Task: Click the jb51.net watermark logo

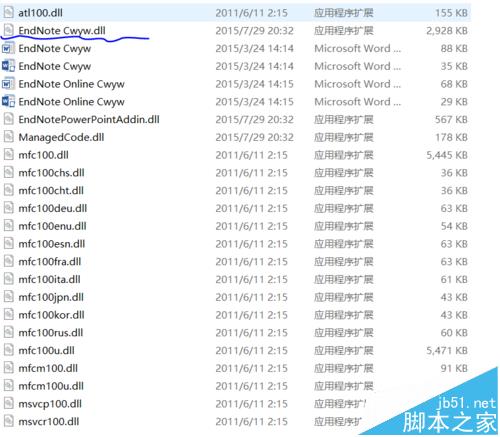Action: click(450, 413)
